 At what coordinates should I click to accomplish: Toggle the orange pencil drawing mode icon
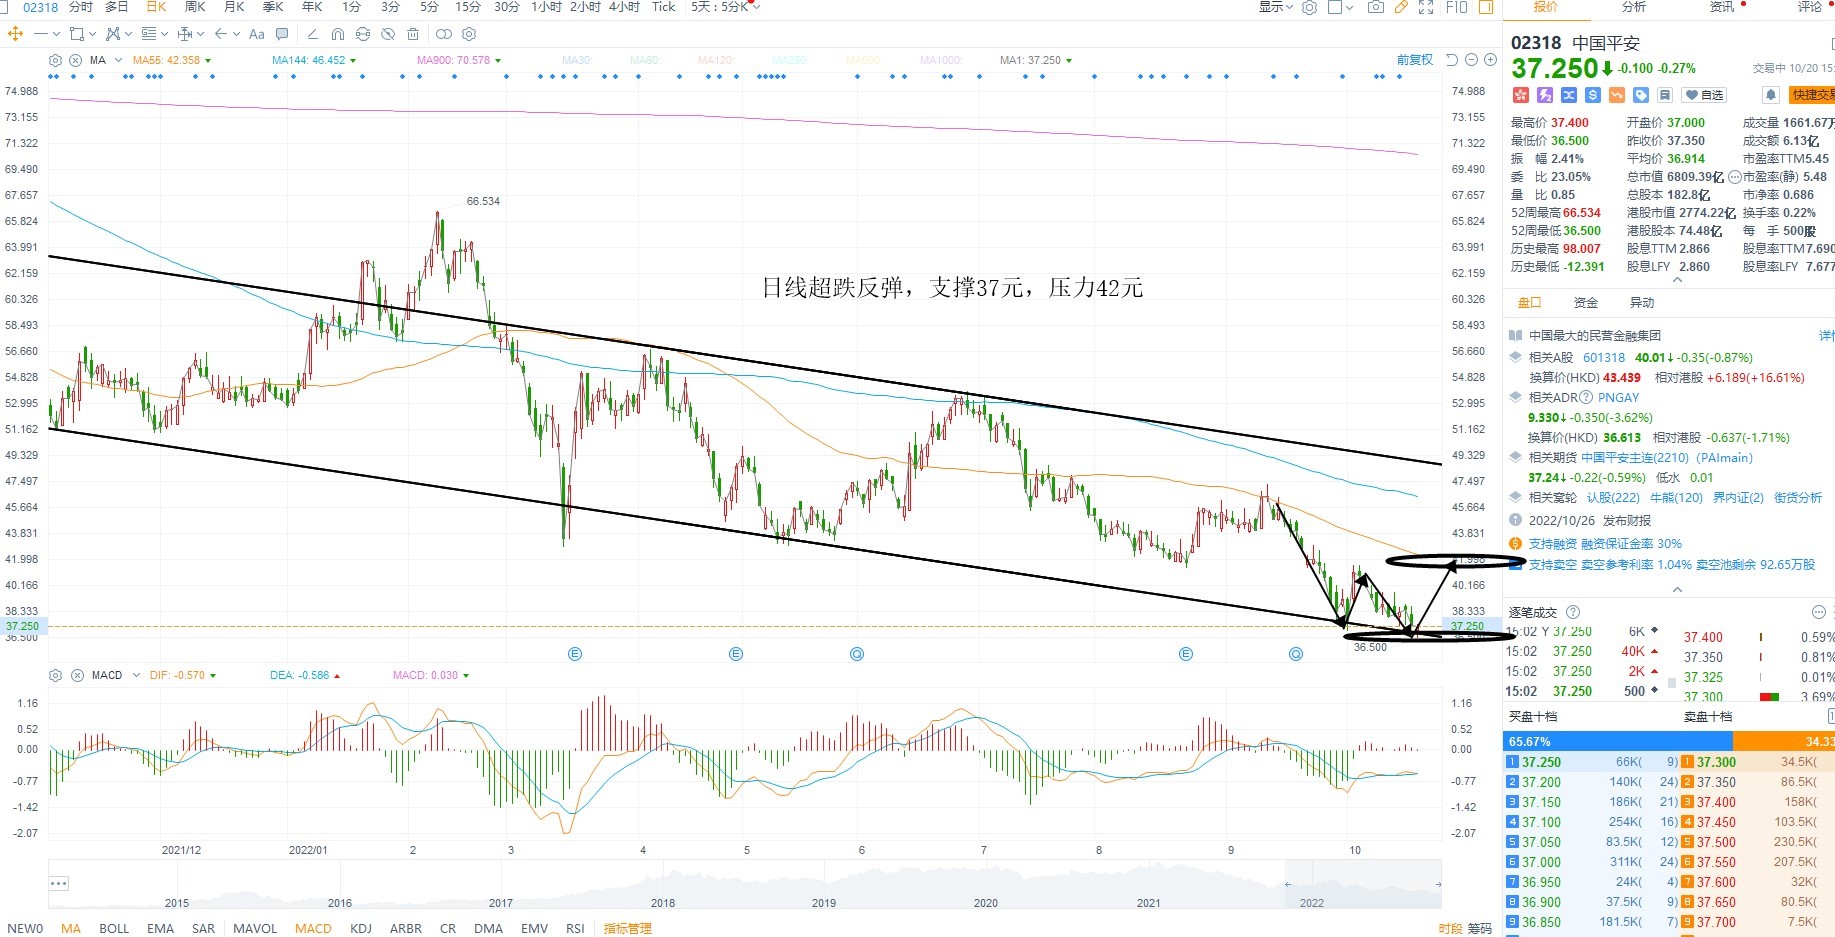pyautogui.click(x=1401, y=7)
